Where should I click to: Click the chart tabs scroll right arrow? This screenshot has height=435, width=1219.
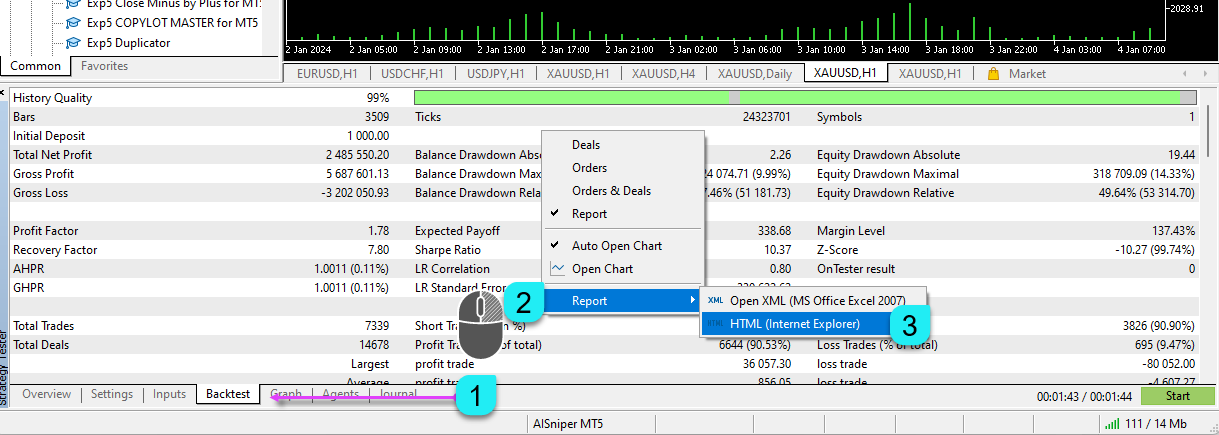tap(1204, 74)
